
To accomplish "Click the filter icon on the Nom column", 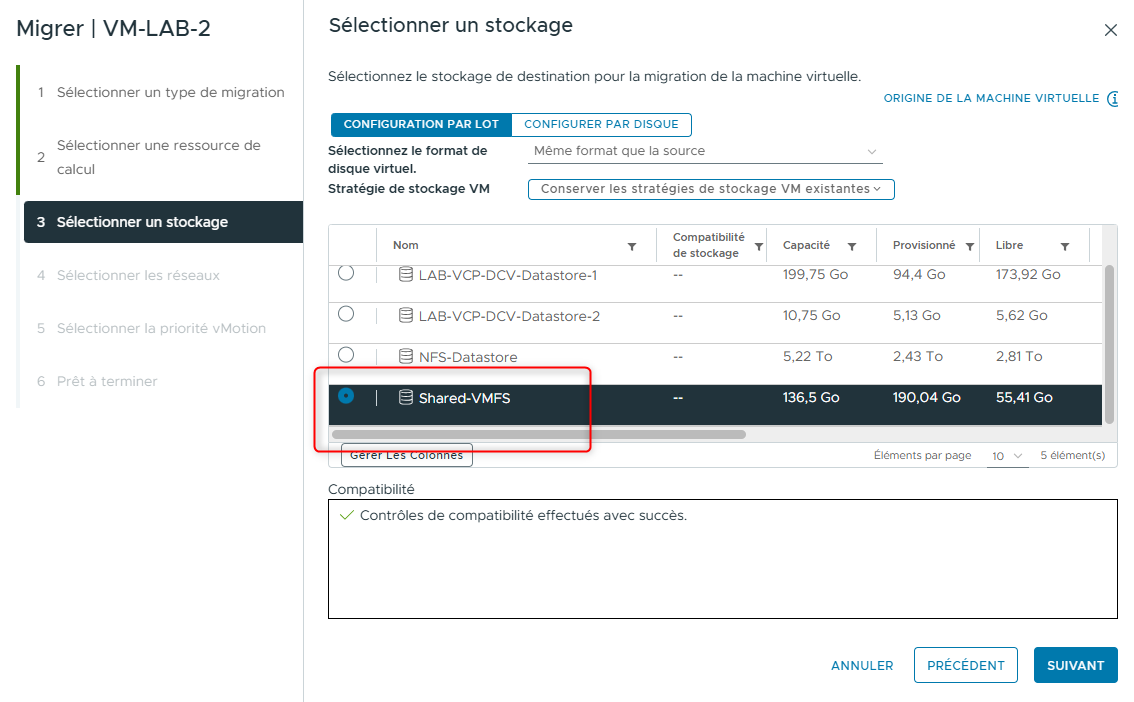I will click(x=631, y=245).
